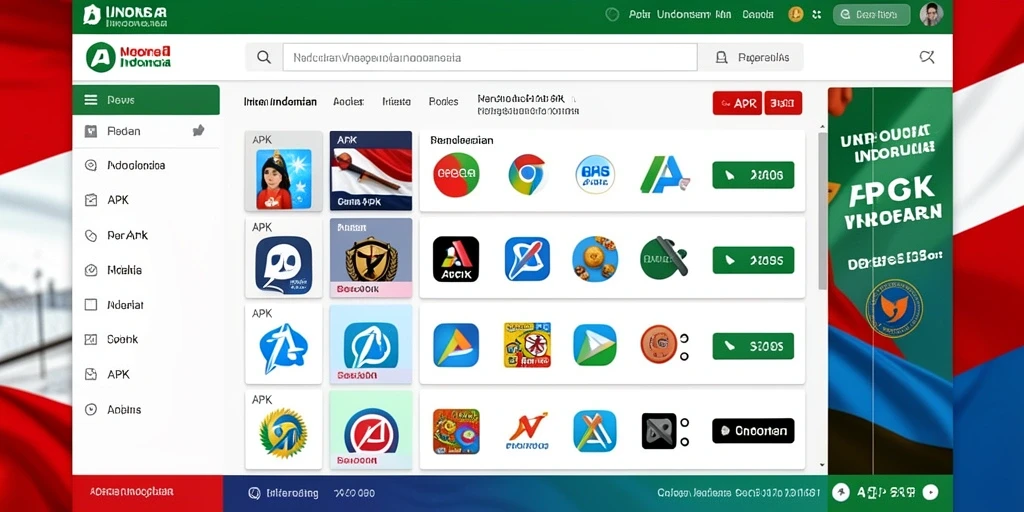Open the Aoder tab

click(x=348, y=102)
